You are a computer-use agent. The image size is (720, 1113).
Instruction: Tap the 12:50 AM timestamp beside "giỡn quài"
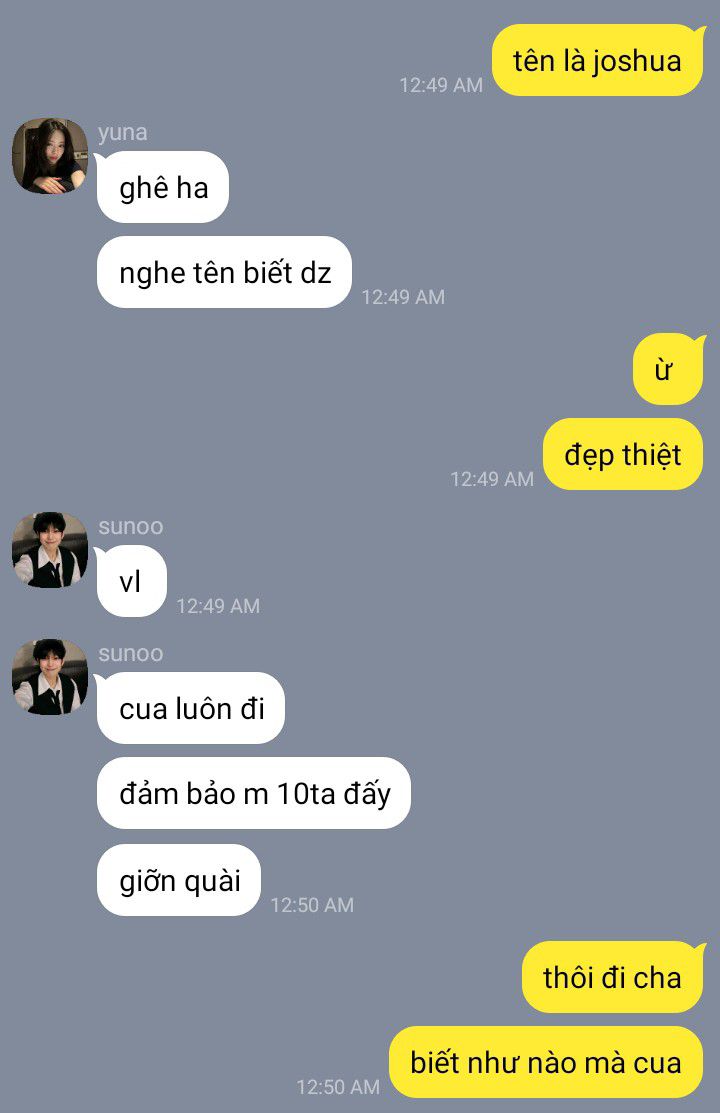(312, 905)
